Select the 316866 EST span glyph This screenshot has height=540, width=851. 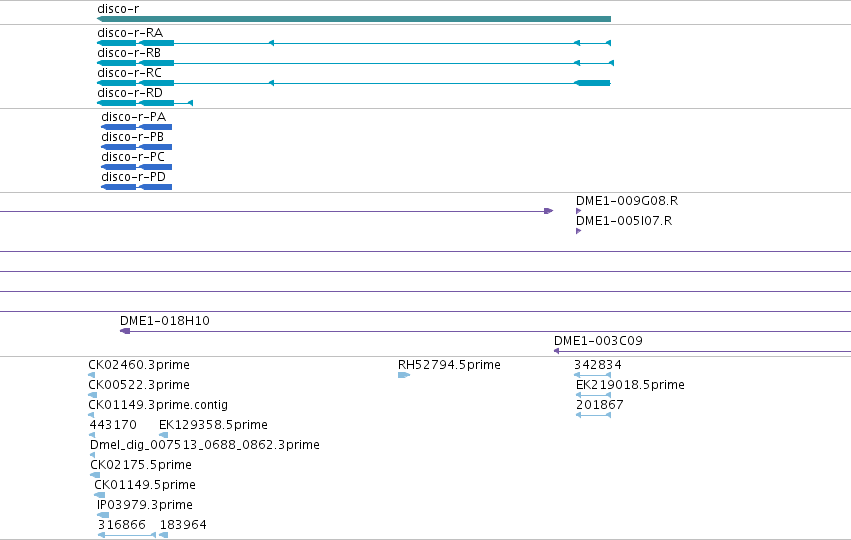coord(127,535)
